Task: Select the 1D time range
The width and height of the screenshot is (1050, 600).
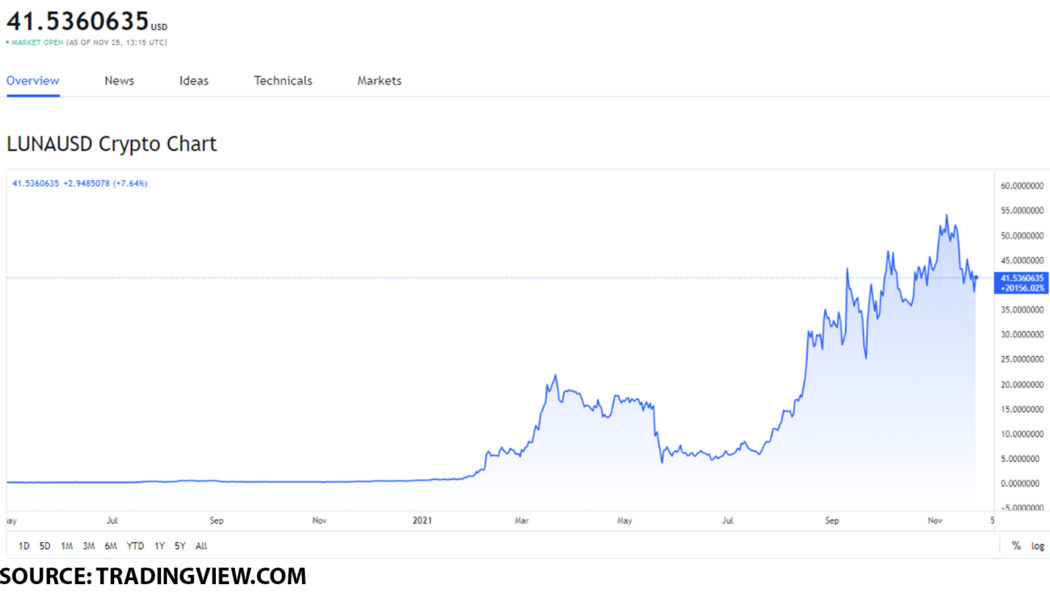Action: click(22, 546)
